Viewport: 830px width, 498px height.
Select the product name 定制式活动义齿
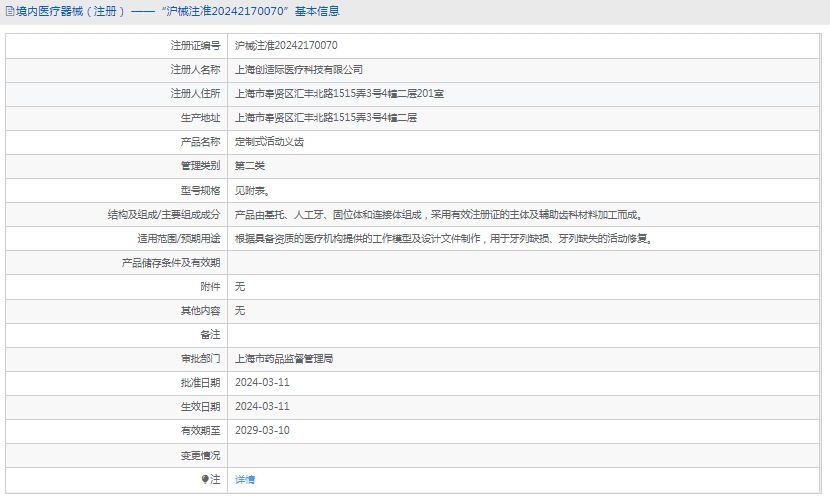click(x=269, y=142)
